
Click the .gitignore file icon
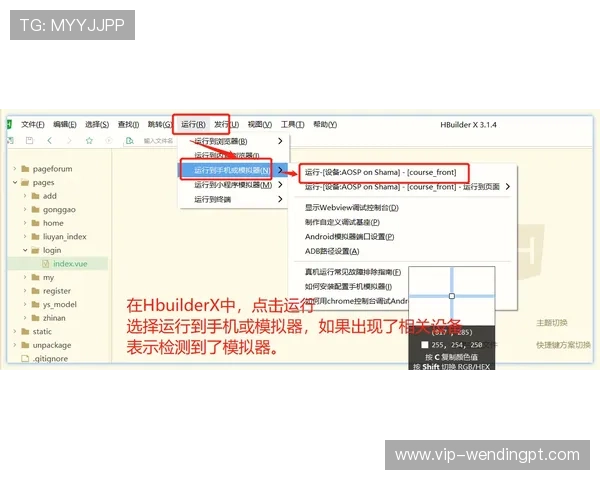(25, 359)
